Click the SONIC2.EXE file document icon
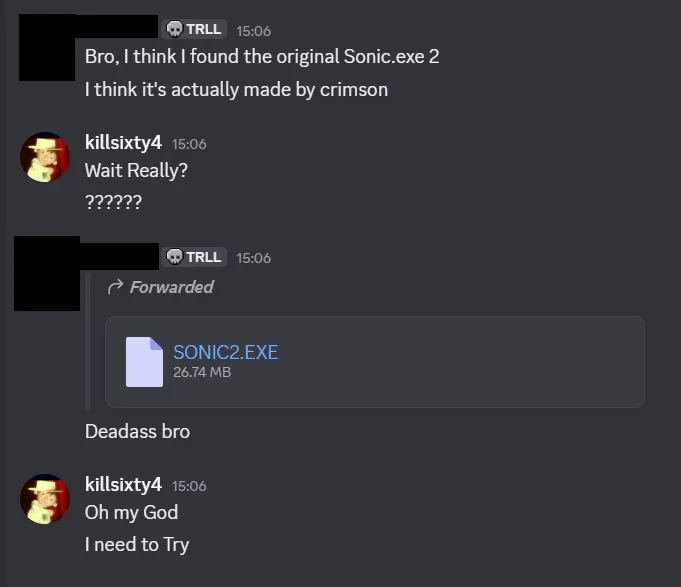Image resolution: width=681 pixels, height=587 pixels. (144, 361)
